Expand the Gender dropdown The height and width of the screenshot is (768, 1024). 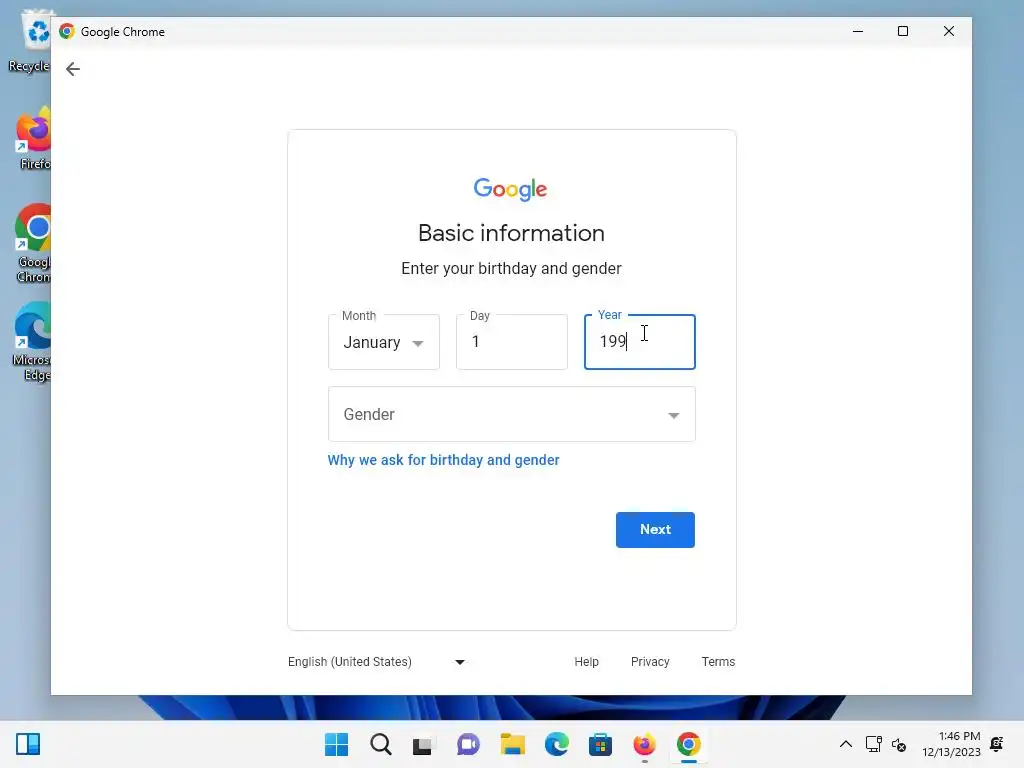coord(511,414)
